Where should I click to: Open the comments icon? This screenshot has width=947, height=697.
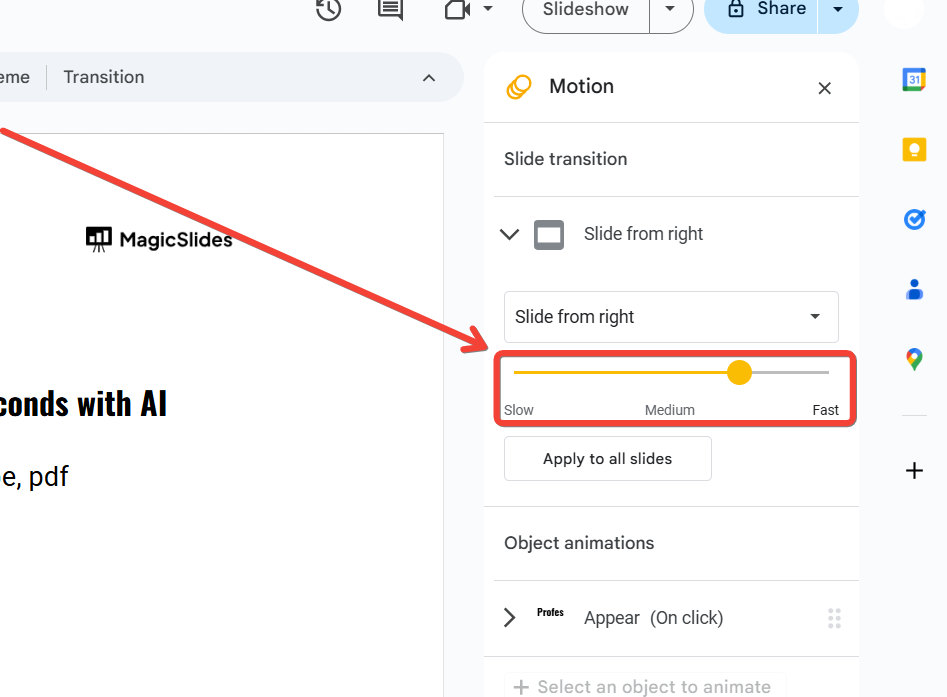390,10
